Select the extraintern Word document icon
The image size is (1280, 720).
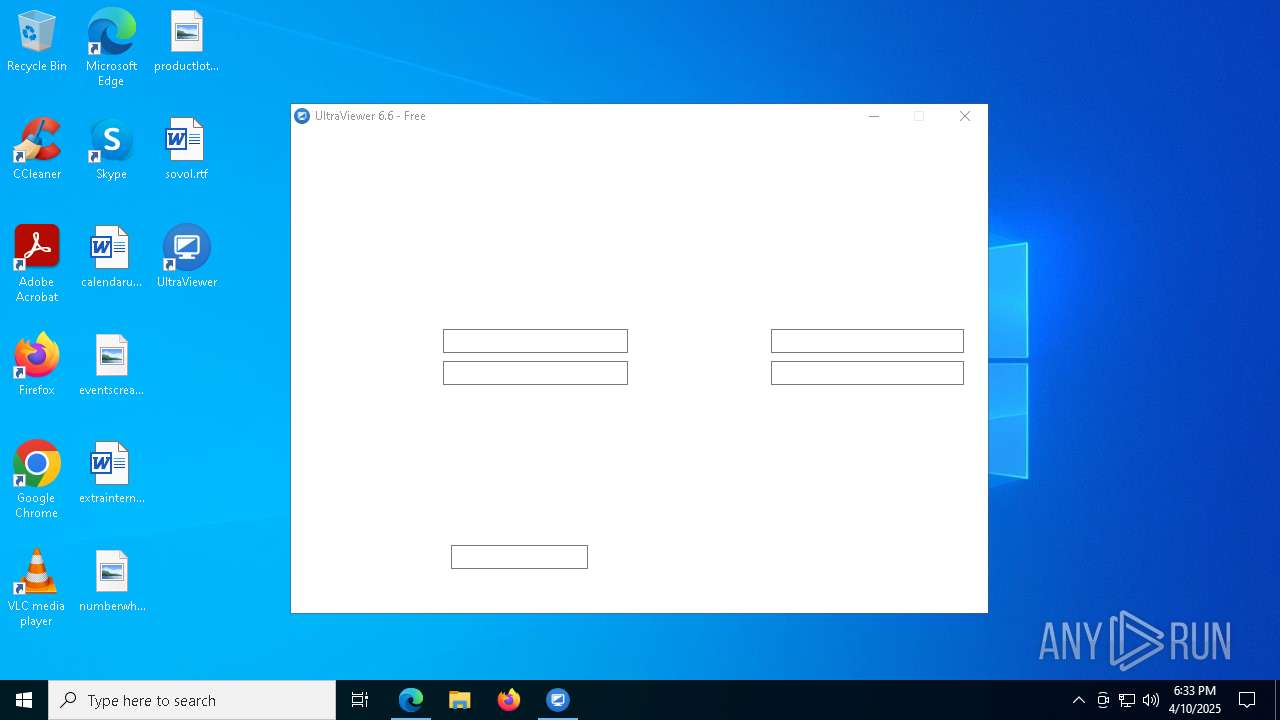pos(111,474)
